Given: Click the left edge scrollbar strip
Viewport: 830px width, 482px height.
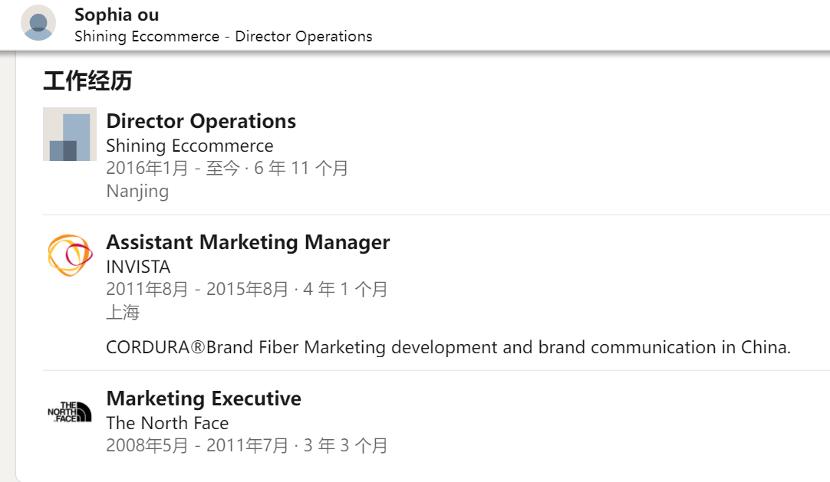Looking at the screenshot, I should pyautogui.click(x=7, y=260).
